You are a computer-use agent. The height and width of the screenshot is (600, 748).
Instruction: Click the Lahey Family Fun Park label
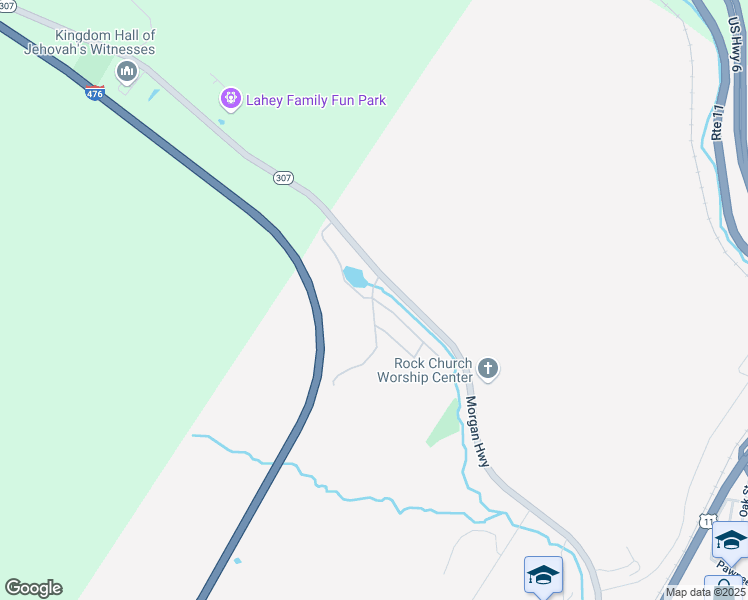316,100
